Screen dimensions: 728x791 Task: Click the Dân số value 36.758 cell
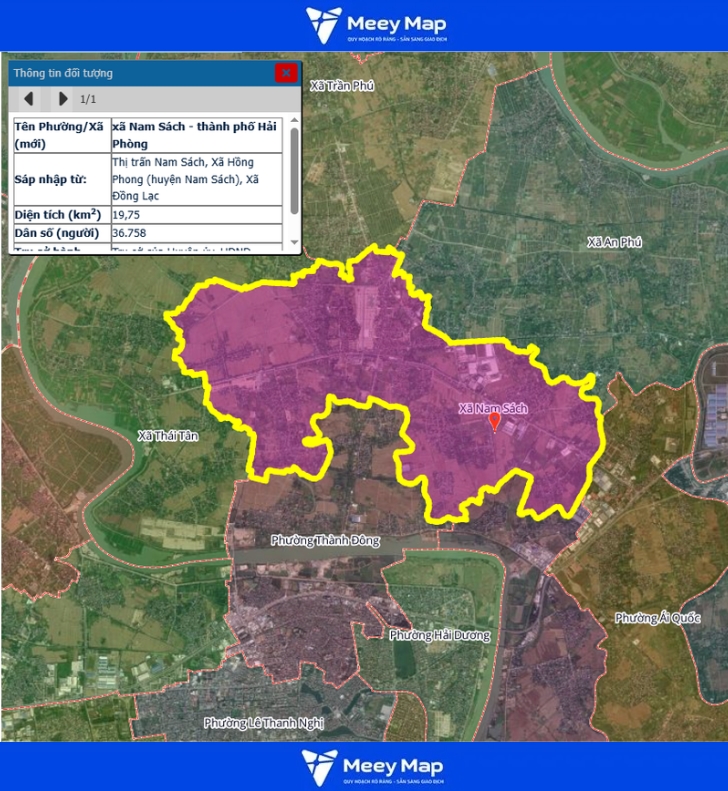(195, 233)
